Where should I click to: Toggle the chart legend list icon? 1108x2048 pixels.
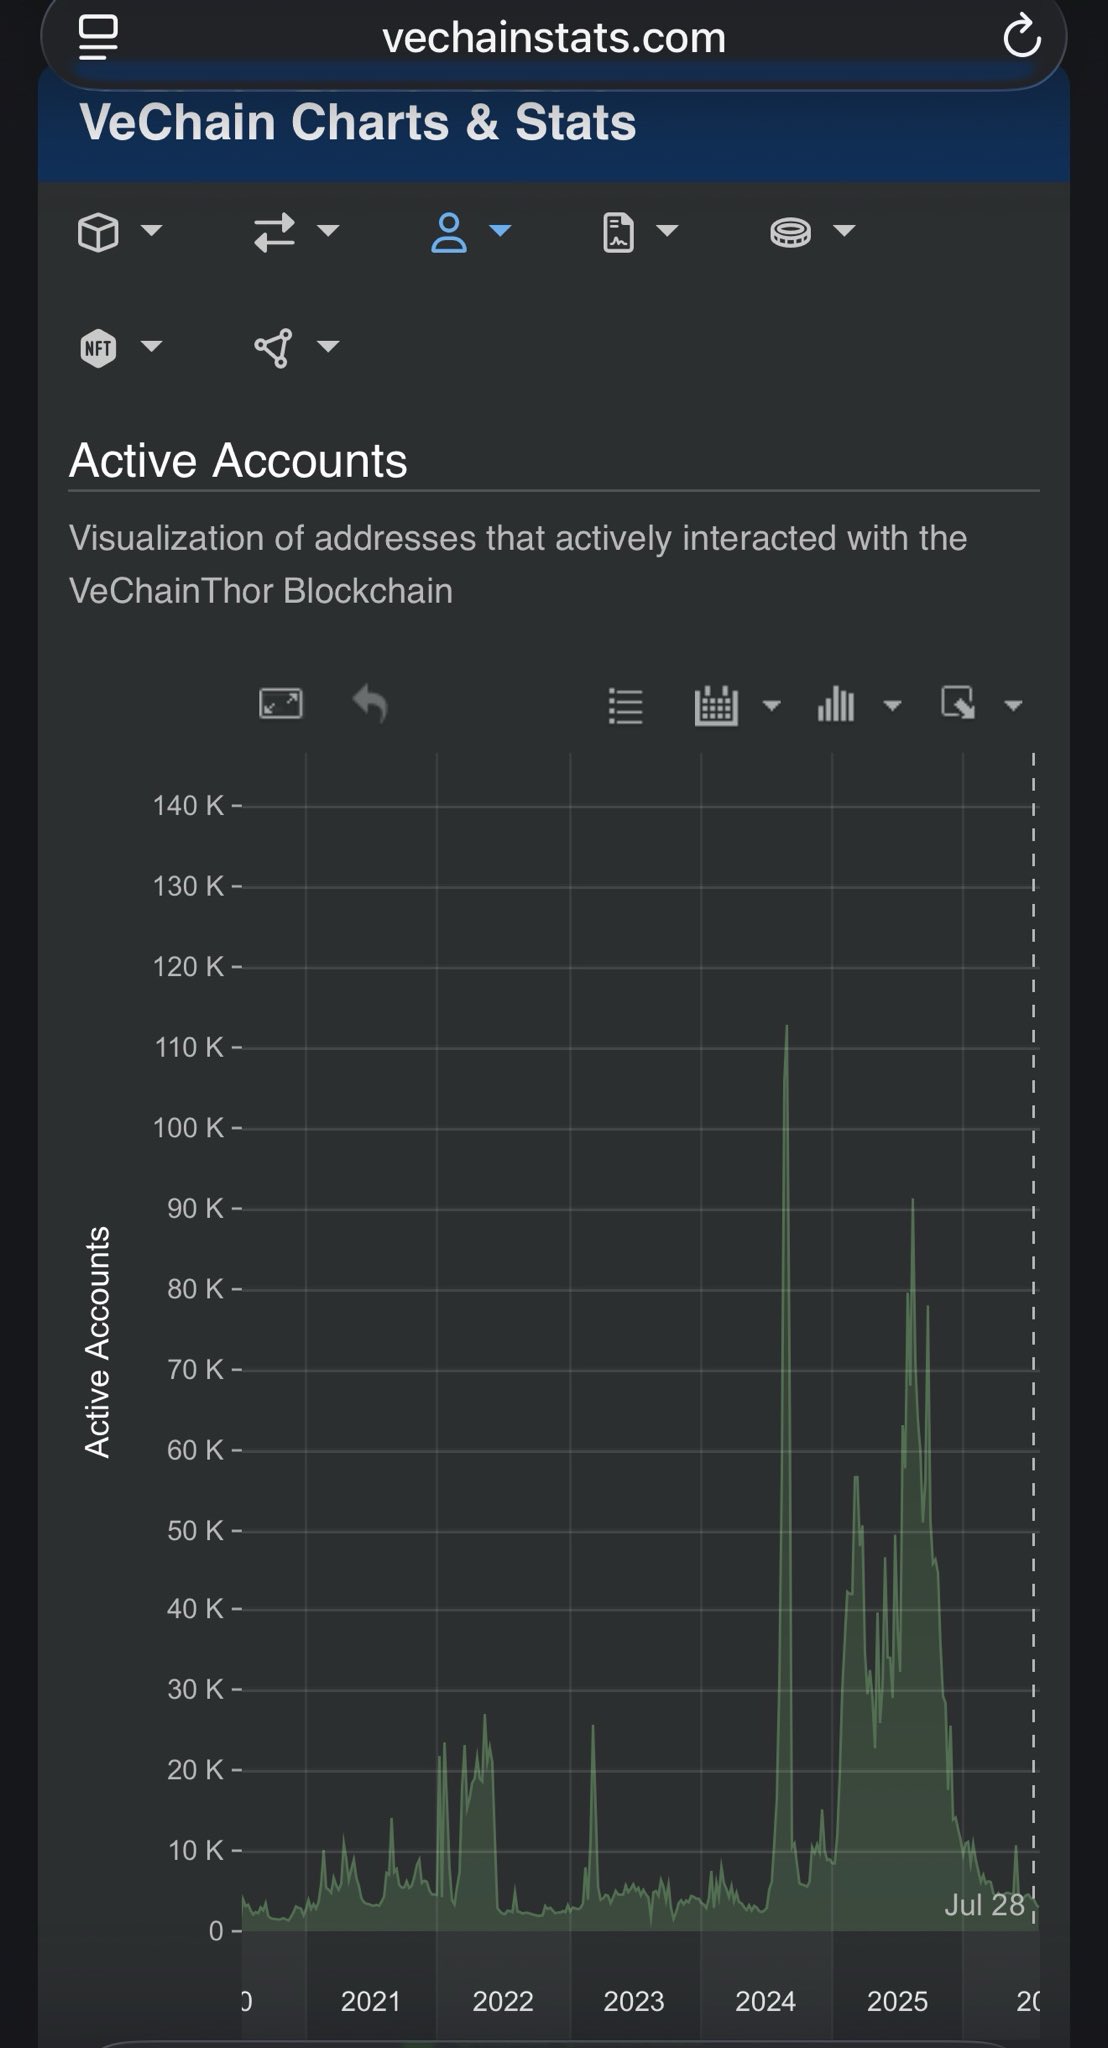pos(626,706)
